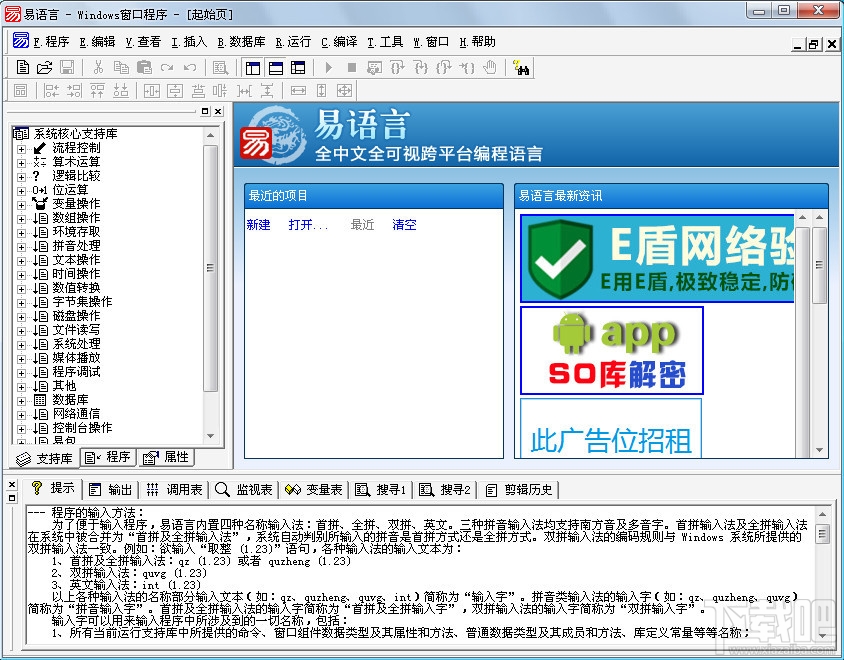844x660 pixels.
Task: Click the binoculars help search icon
Action: [521, 68]
